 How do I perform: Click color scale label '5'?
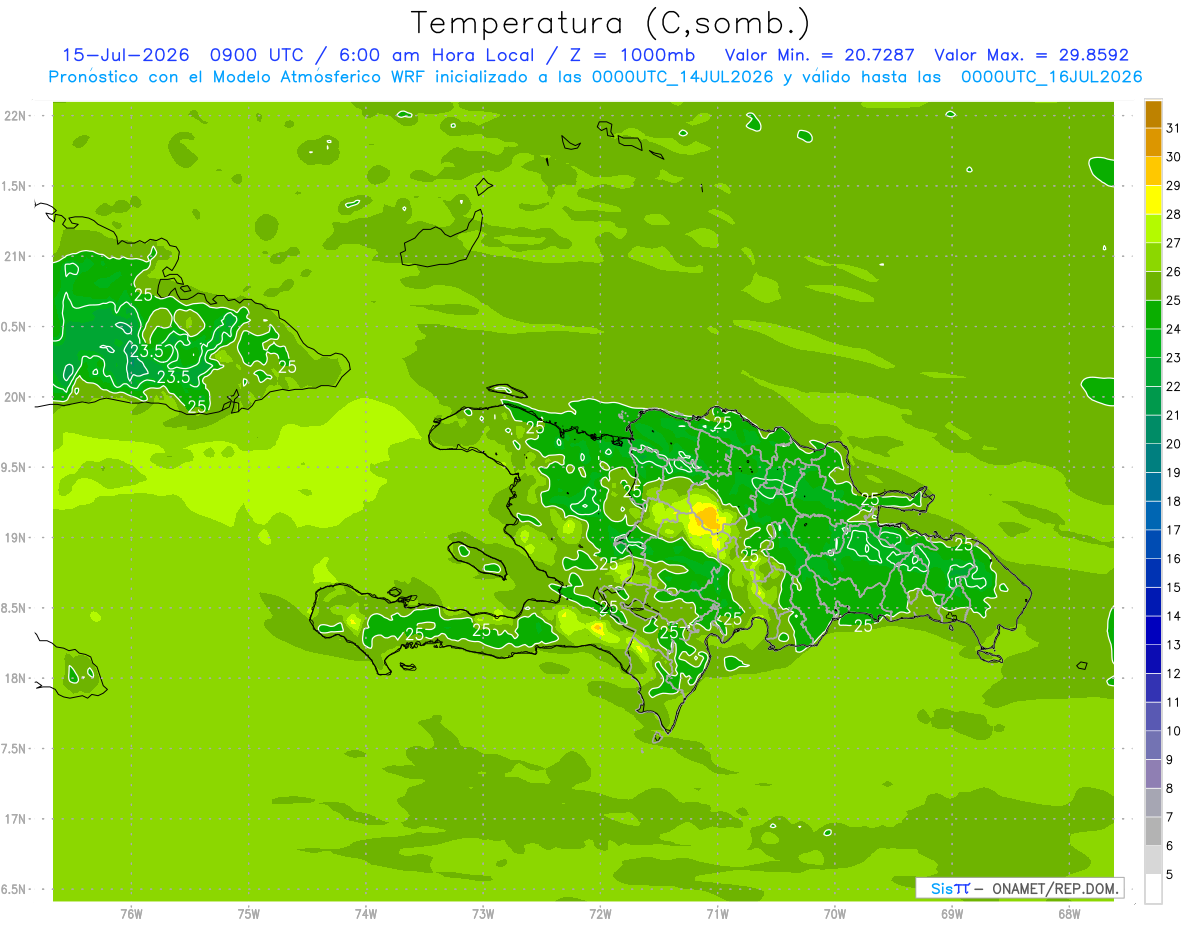pos(1169,874)
